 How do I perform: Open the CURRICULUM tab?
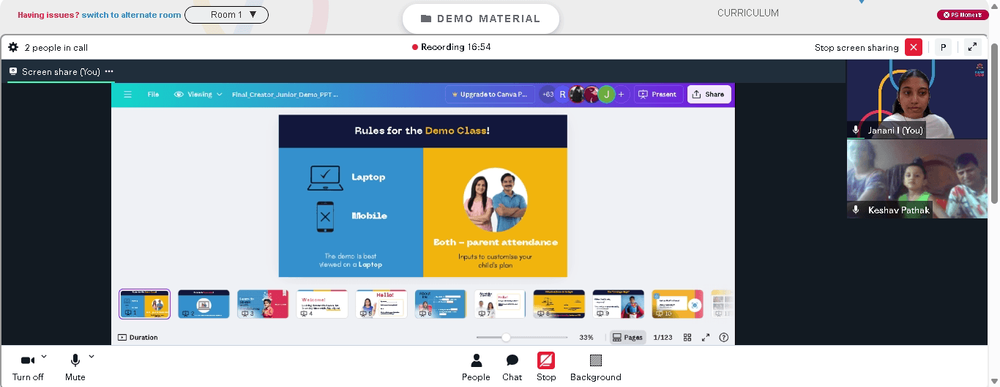point(747,13)
